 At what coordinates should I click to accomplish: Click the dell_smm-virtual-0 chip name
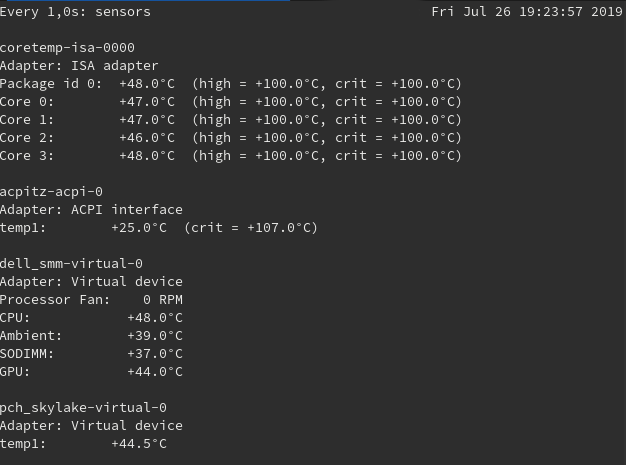coord(71,264)
